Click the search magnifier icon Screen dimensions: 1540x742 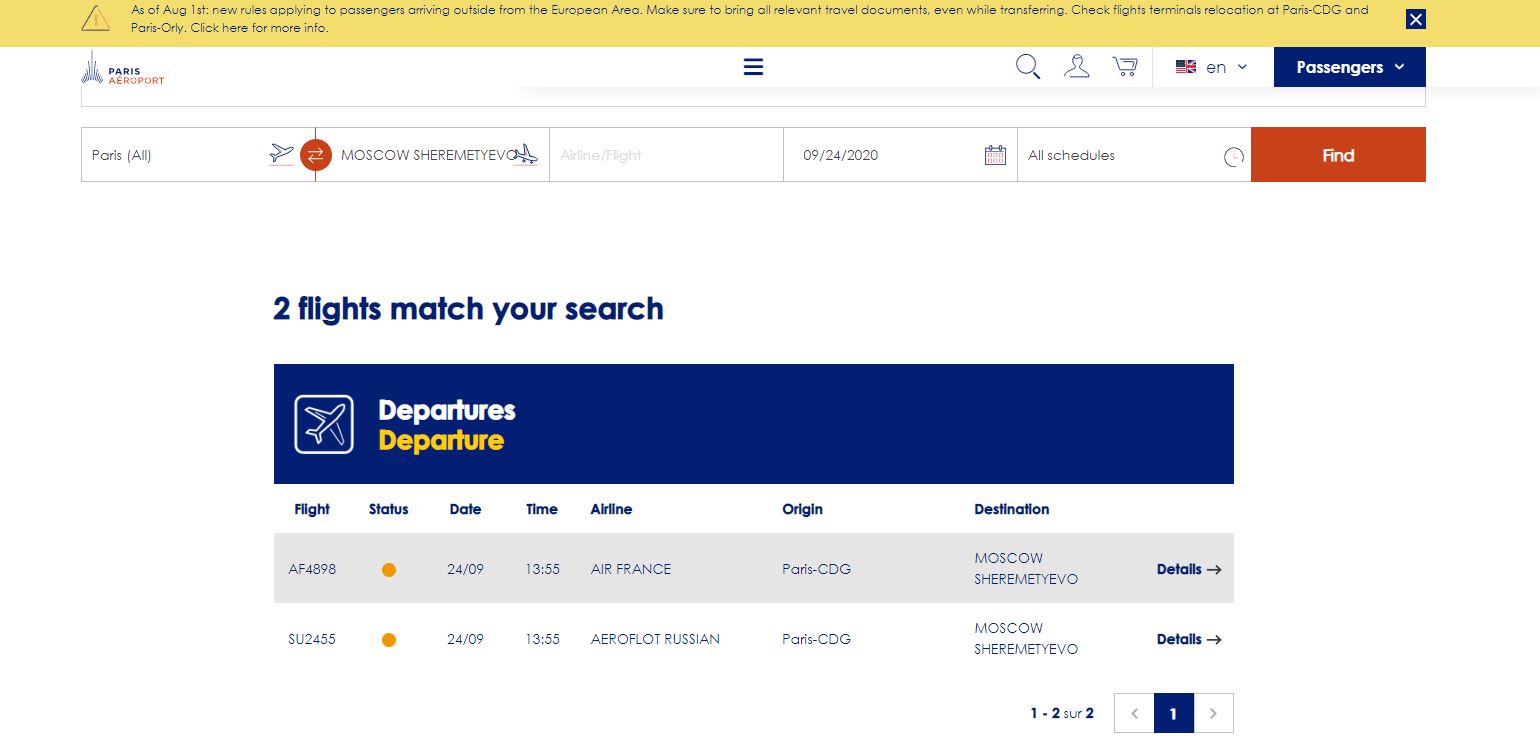(1028, 67)
